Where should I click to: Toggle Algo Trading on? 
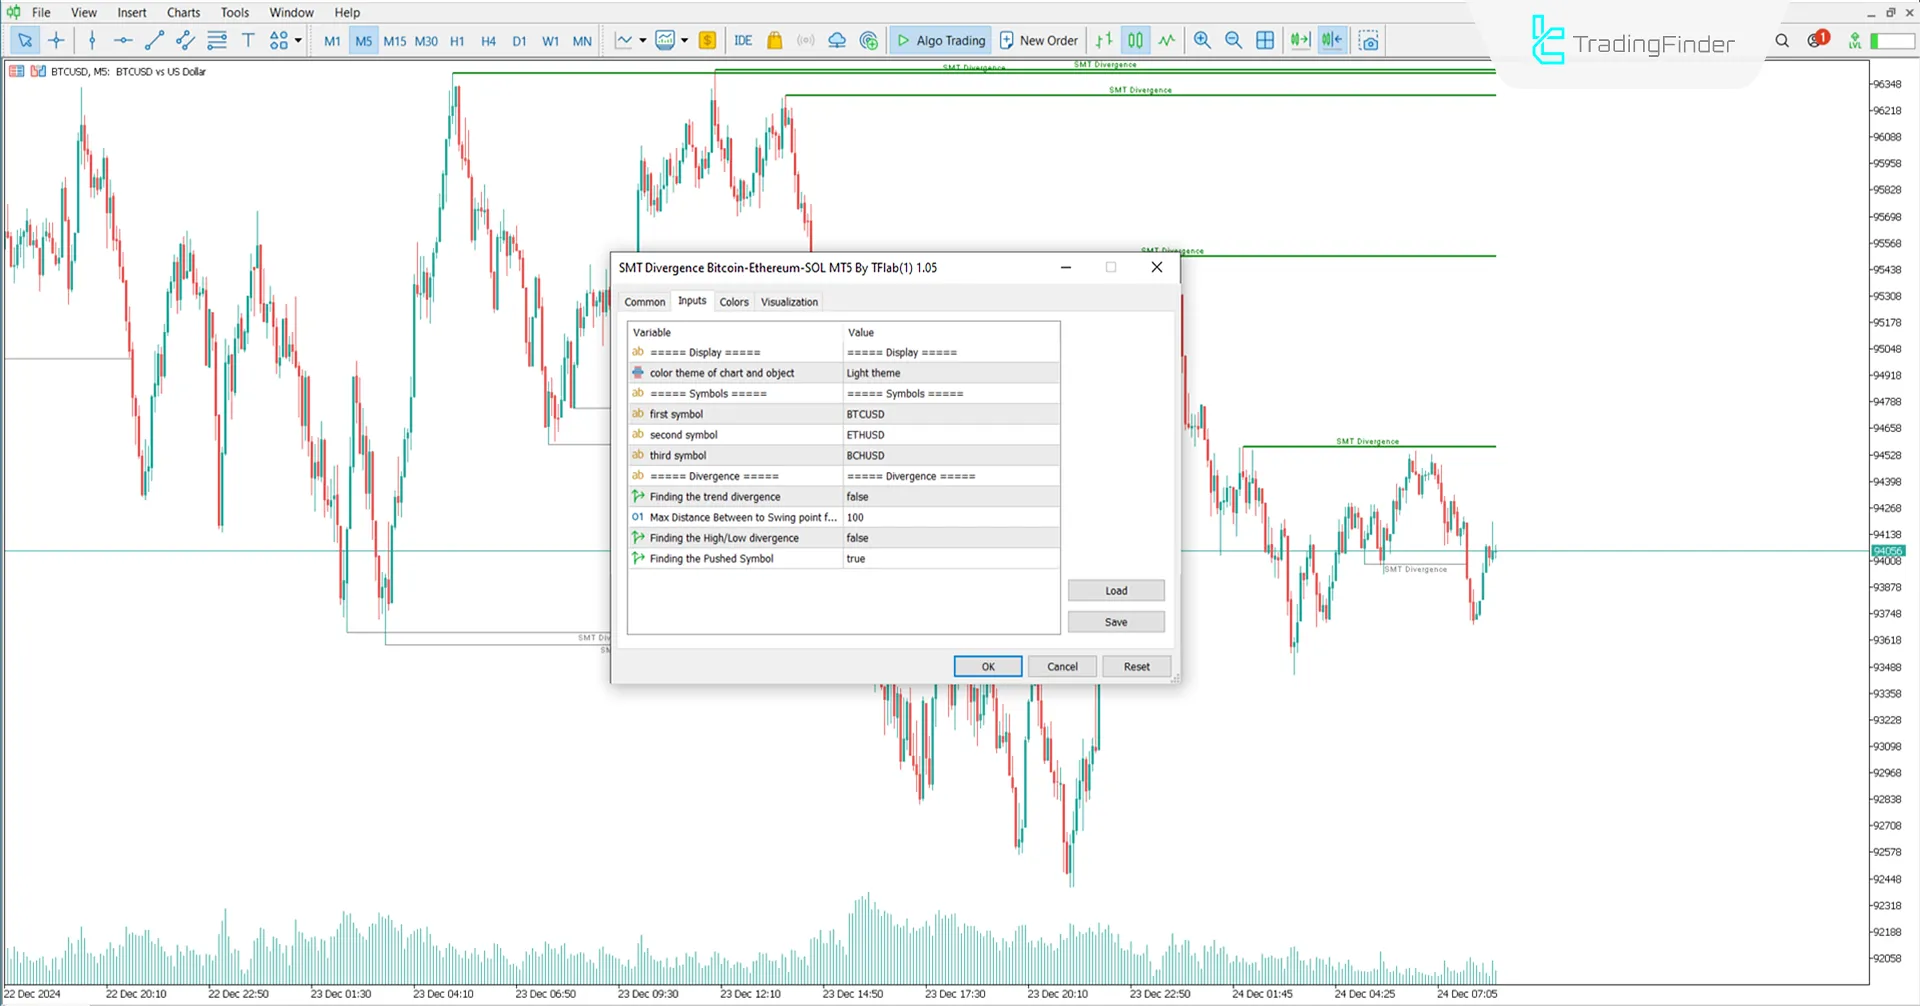tap(940, 40)
